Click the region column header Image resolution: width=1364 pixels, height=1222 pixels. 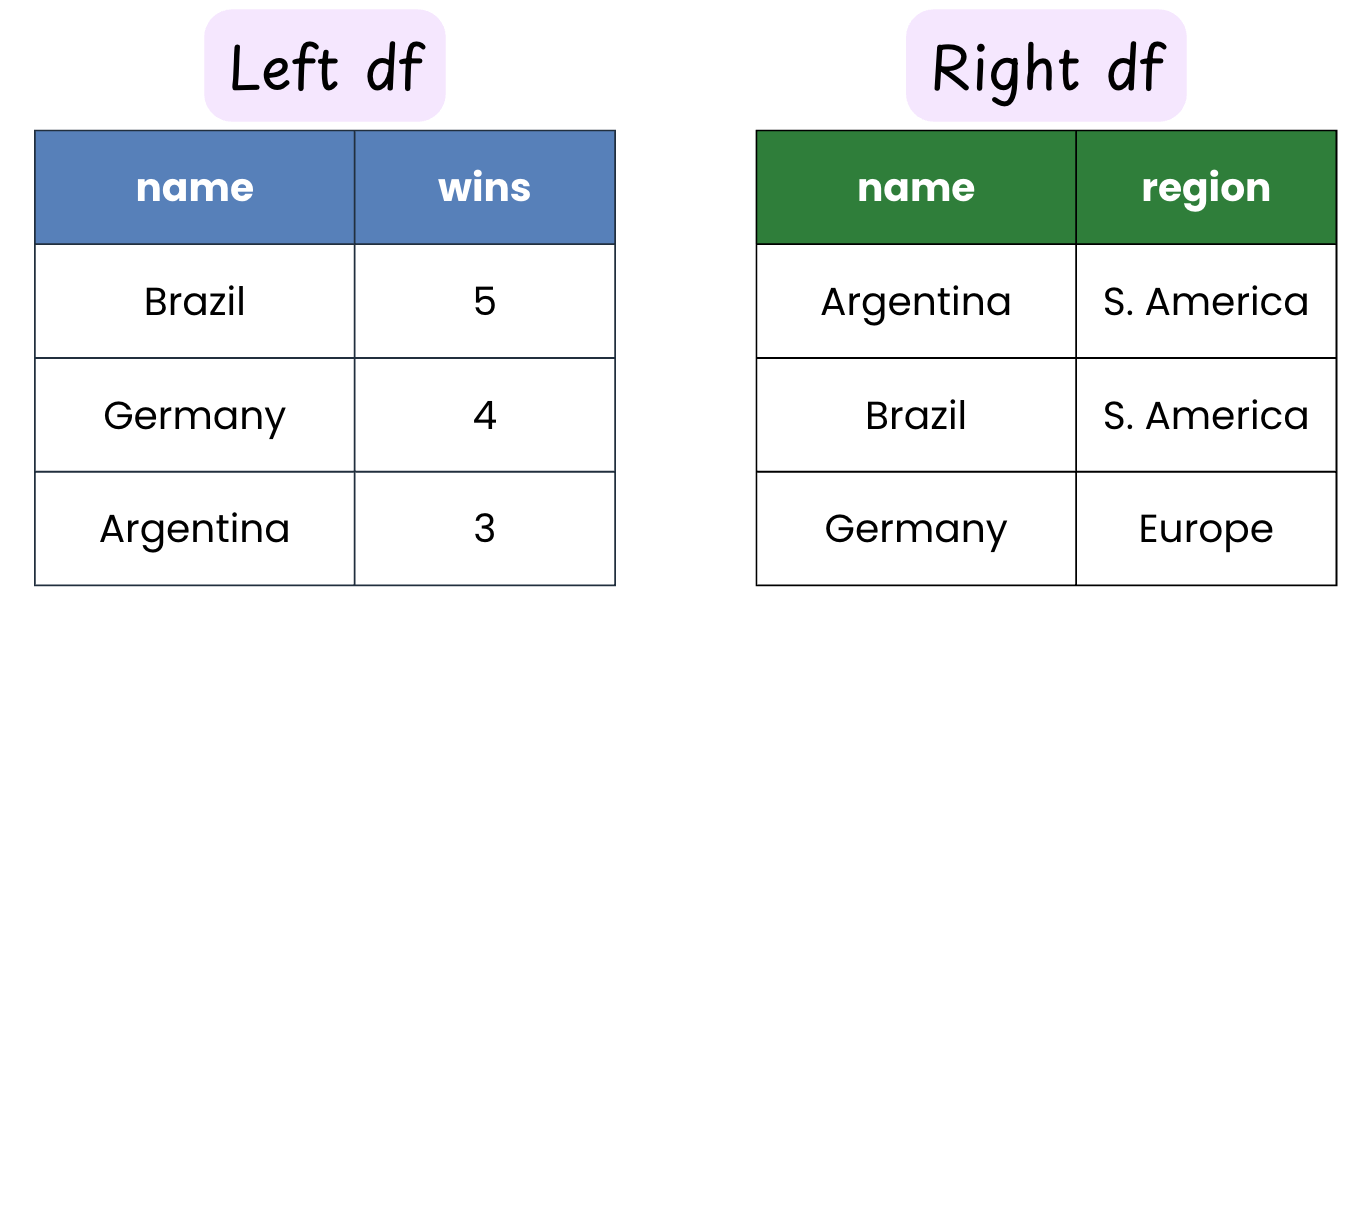(1206, 188)
